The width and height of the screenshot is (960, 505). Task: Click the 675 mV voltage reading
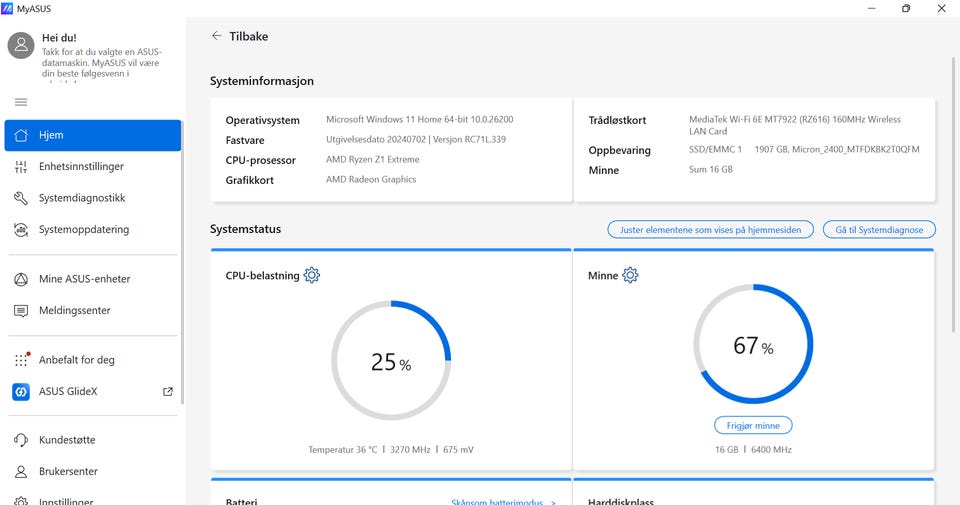[x=459, y=450]
